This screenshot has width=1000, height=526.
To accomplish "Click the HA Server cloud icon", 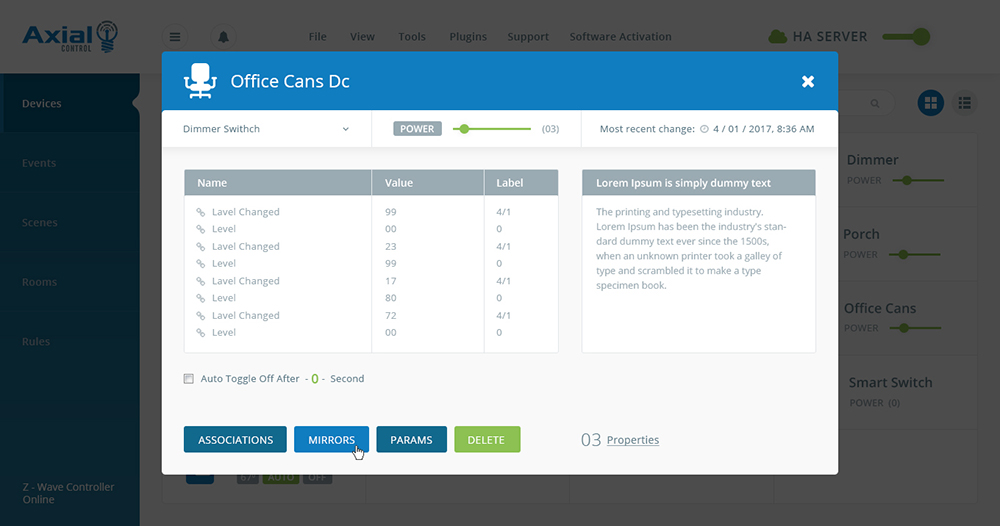I will point(777,37).
